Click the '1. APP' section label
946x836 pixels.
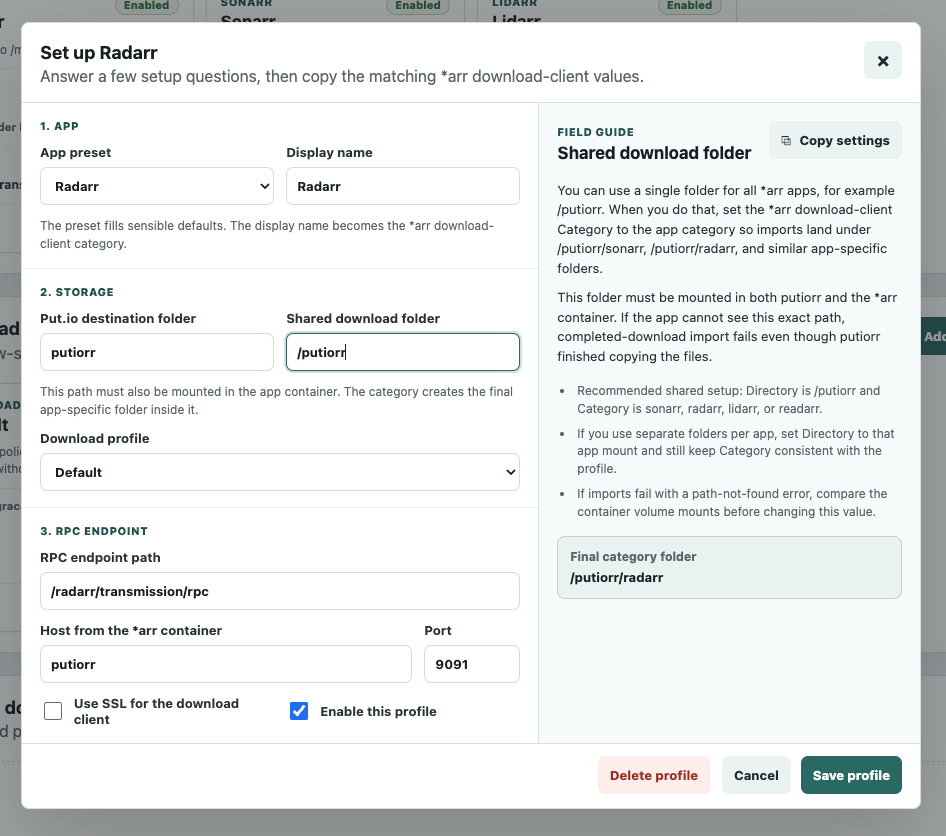coord(59,126)
